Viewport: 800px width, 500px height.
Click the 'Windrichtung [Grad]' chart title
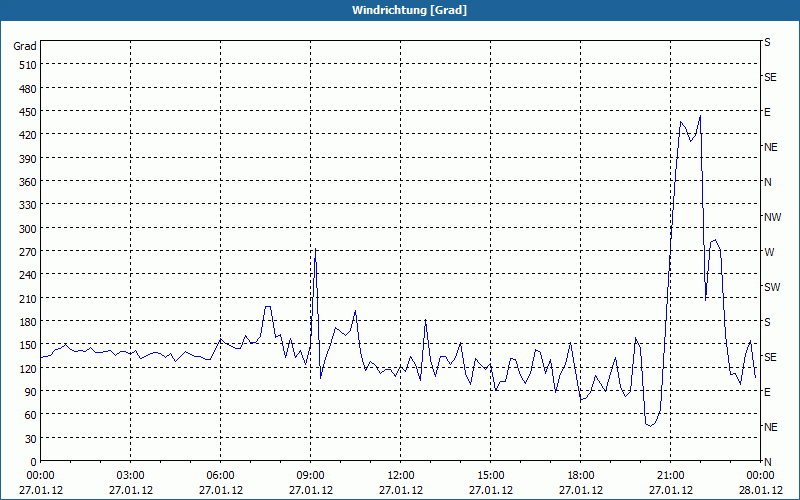(409, 10)
